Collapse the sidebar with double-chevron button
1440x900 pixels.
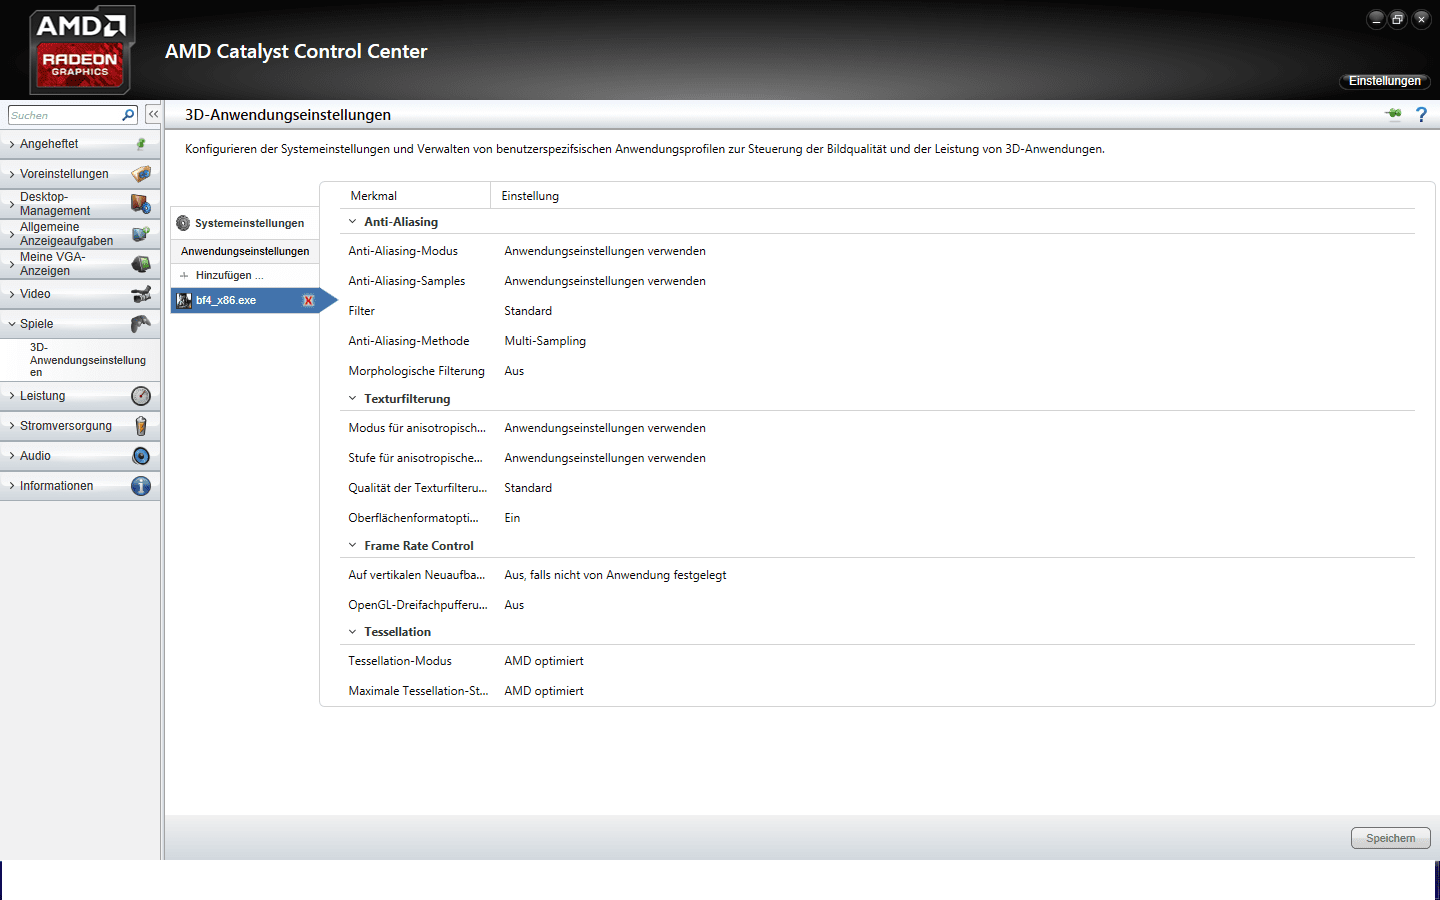pyautogui.click(x=153, y=115)
